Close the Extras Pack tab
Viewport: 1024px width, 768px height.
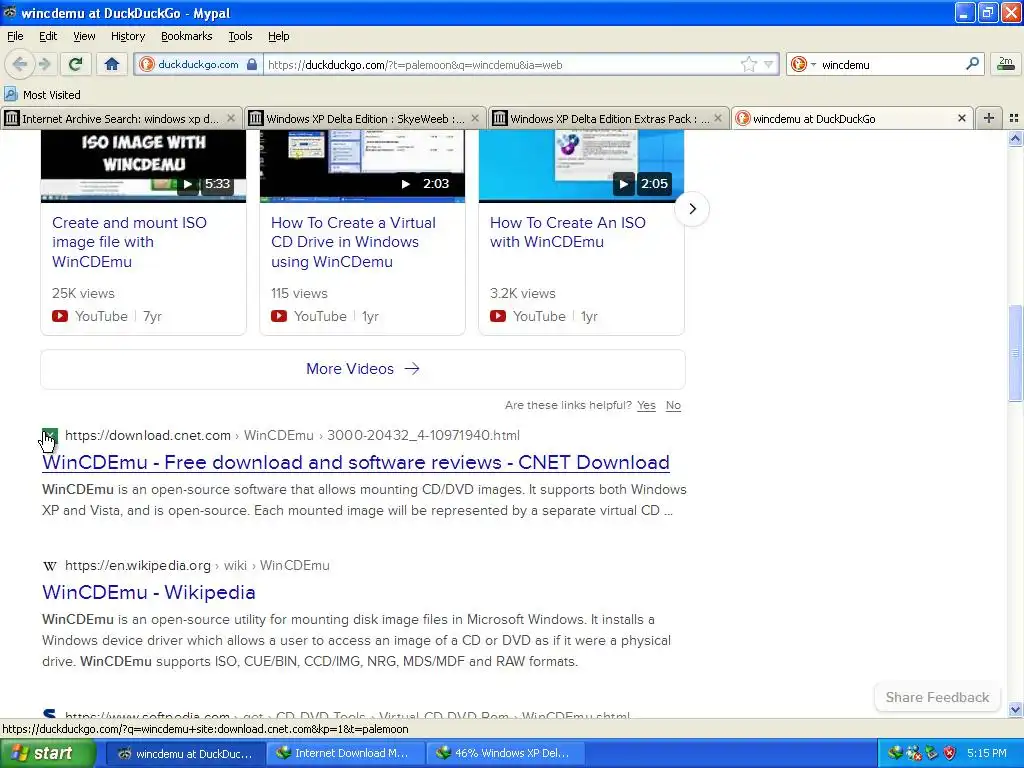pos(718,118)
